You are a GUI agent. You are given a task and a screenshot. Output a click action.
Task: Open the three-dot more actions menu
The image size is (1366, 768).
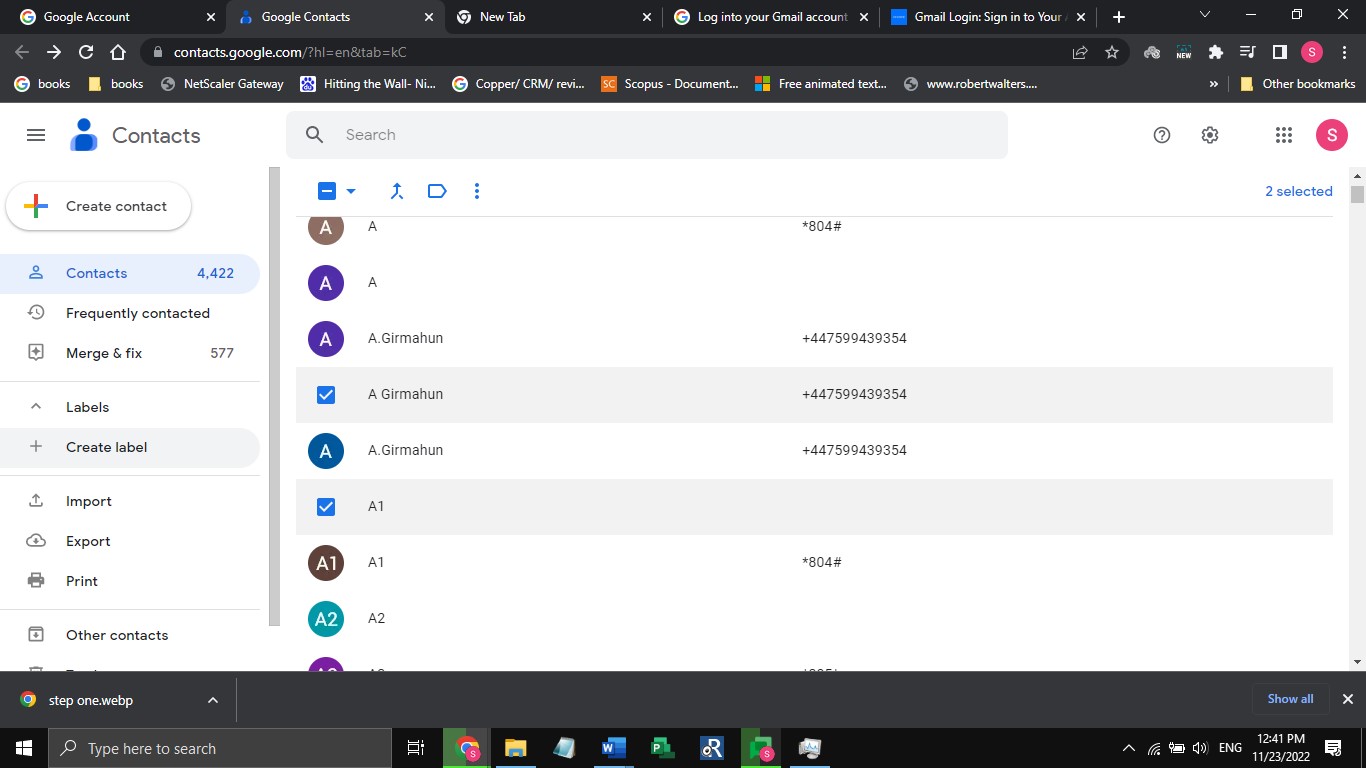pos(477,191)
